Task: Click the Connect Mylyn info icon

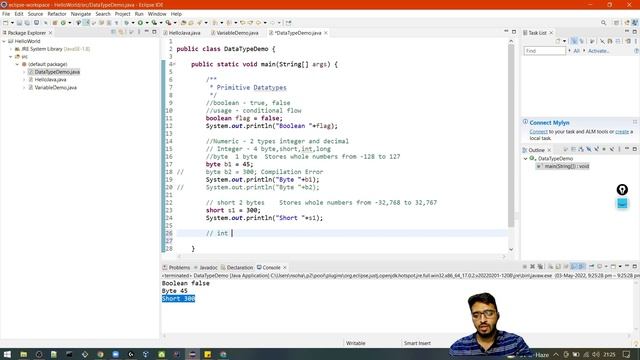Action: [x=525, y=122]
